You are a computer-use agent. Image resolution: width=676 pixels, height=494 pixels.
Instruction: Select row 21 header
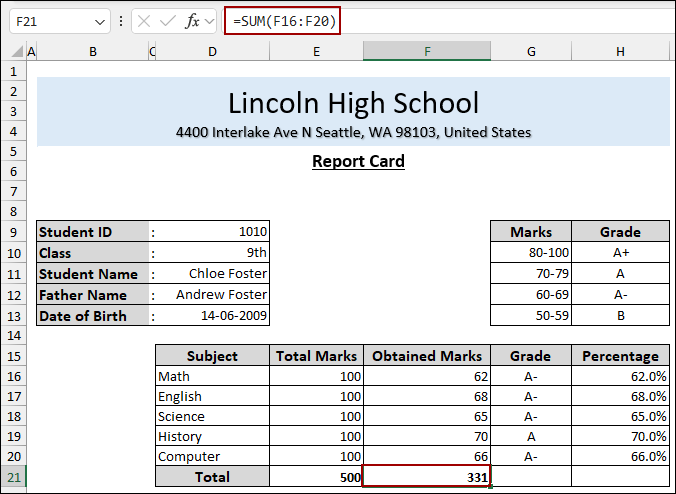pos(13,477)
